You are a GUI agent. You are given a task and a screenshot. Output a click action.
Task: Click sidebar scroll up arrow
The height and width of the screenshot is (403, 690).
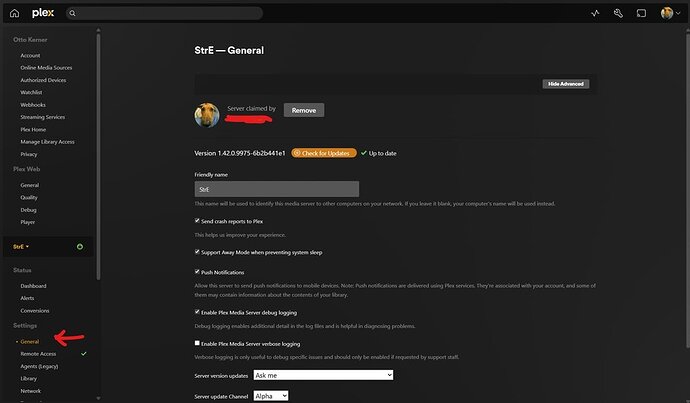(98, 30)
